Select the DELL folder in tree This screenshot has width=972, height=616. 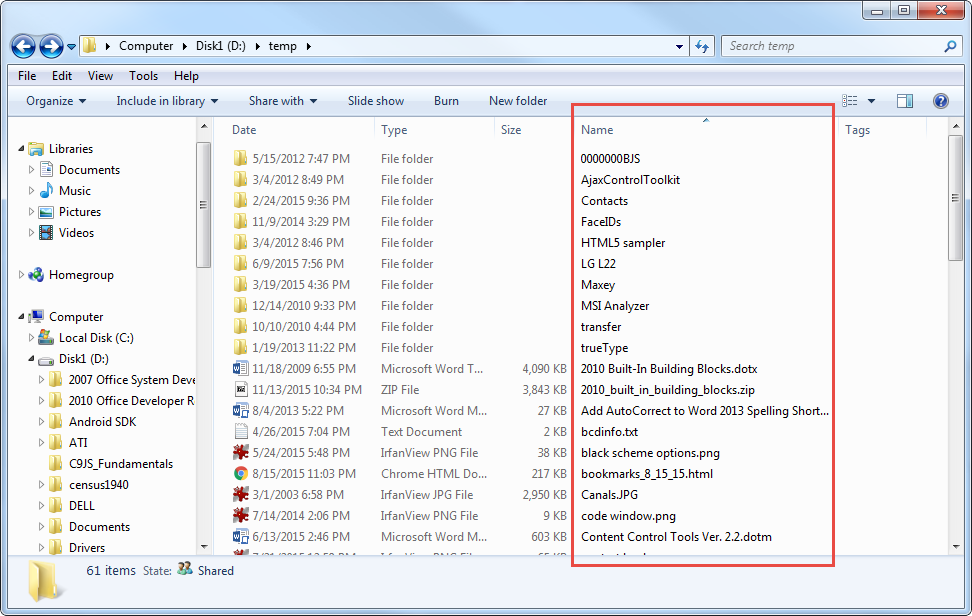pyautogui.click(x=82, y=506)
